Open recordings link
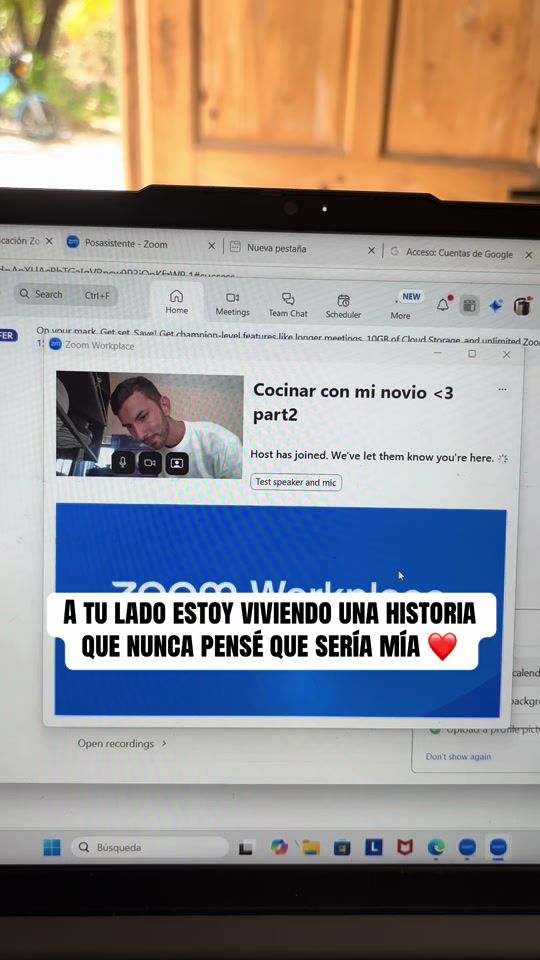 [116, 743]
